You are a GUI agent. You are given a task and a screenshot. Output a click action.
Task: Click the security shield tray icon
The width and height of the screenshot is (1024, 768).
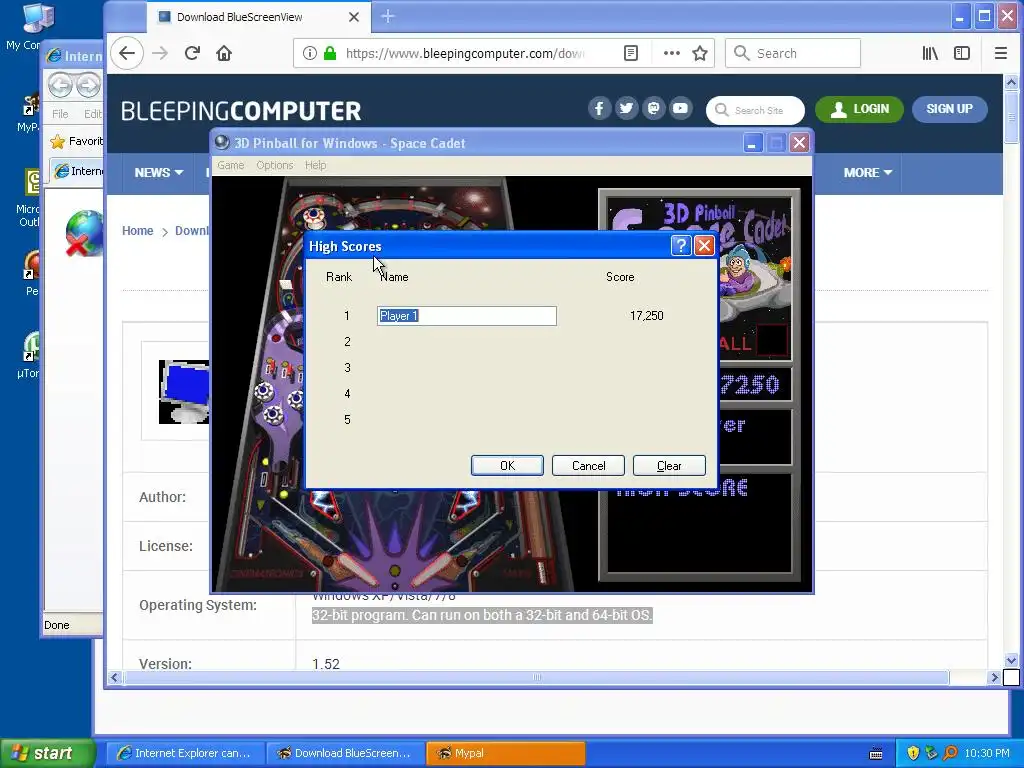(912, 753)
